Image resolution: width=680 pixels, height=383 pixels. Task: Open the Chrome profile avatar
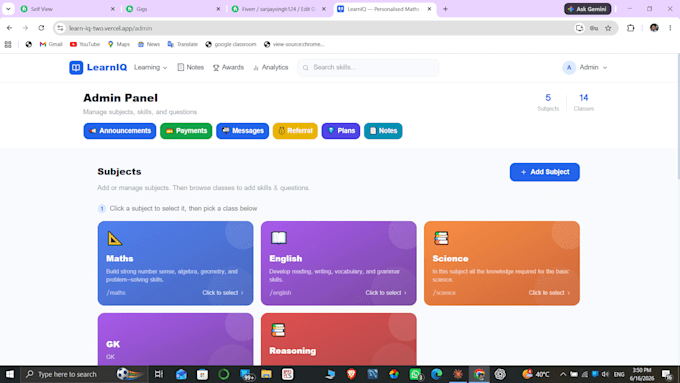point(654,28)
